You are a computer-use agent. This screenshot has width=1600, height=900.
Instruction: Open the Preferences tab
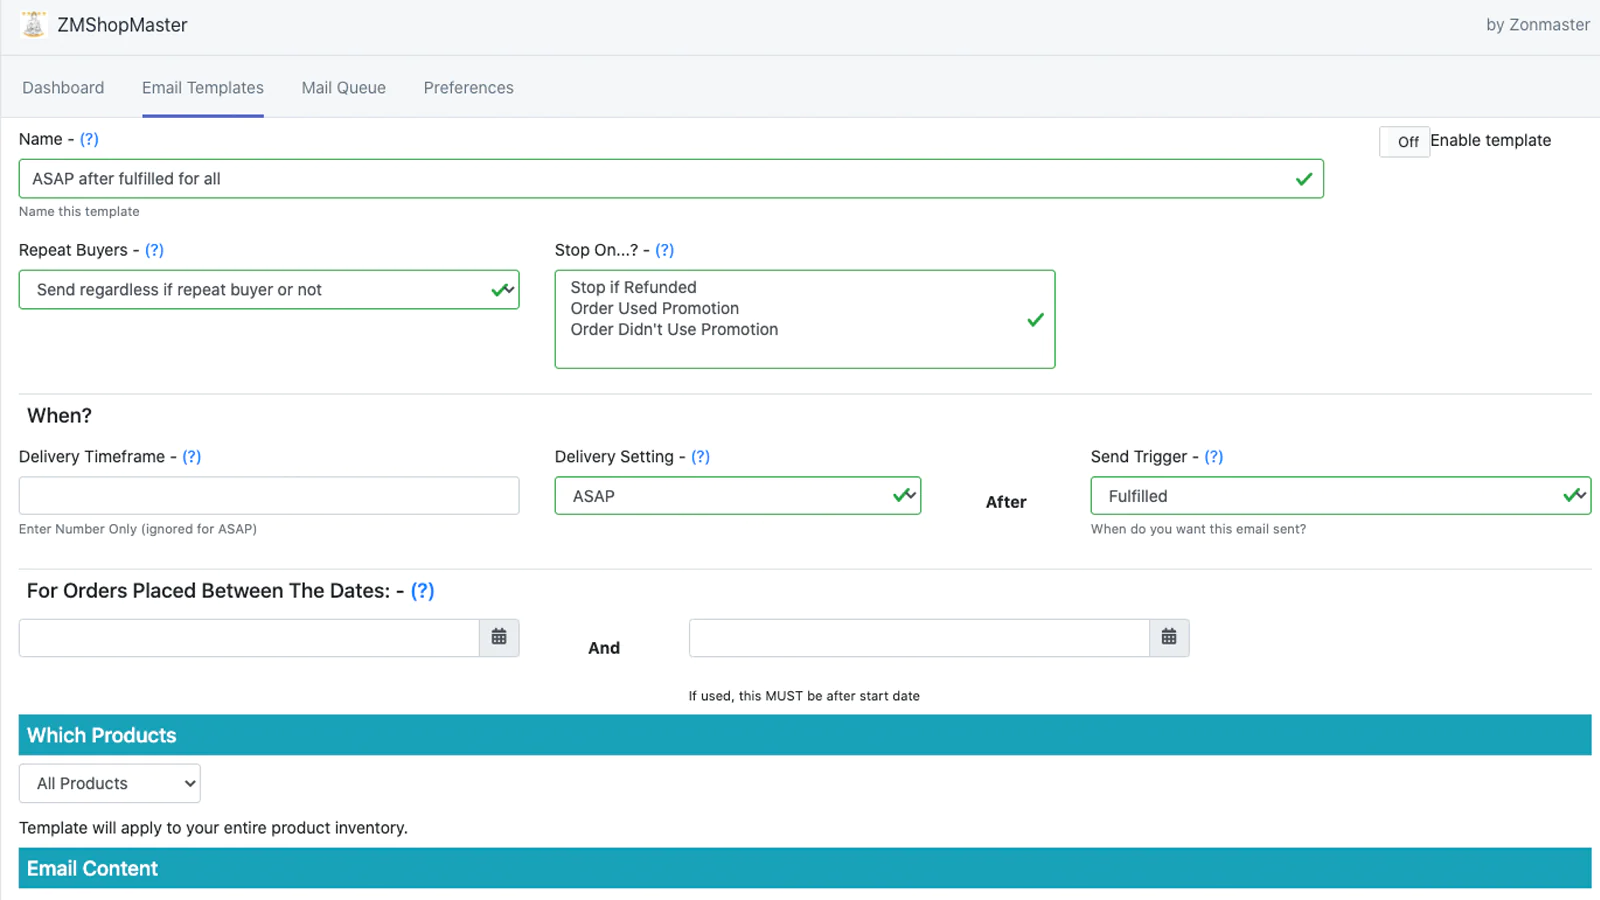click(468, 88)
